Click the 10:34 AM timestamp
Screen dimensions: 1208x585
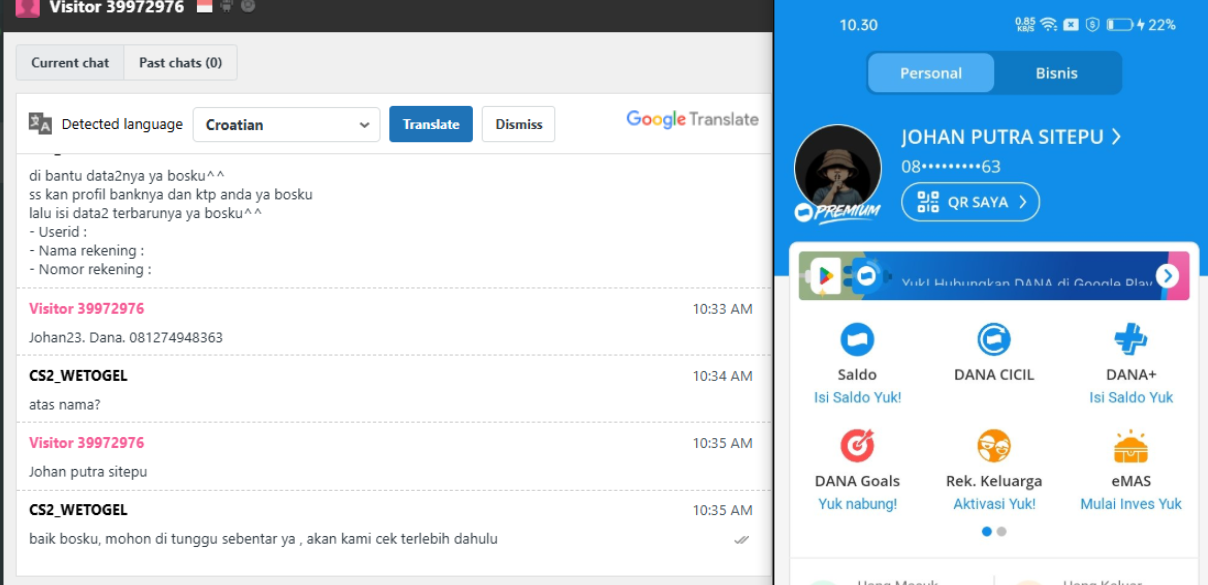point(722,376)
